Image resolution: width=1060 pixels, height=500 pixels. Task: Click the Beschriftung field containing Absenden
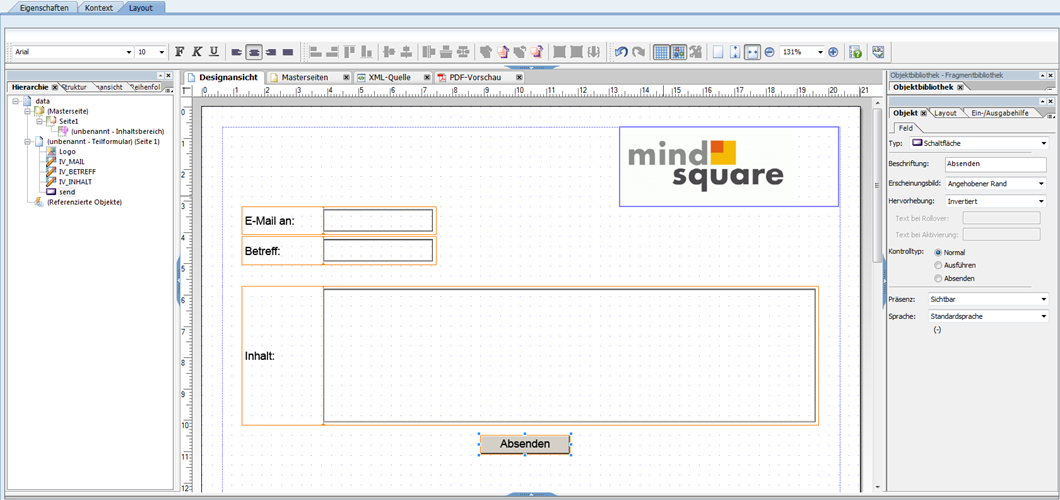pyautogui.click(x=995, y=164)
